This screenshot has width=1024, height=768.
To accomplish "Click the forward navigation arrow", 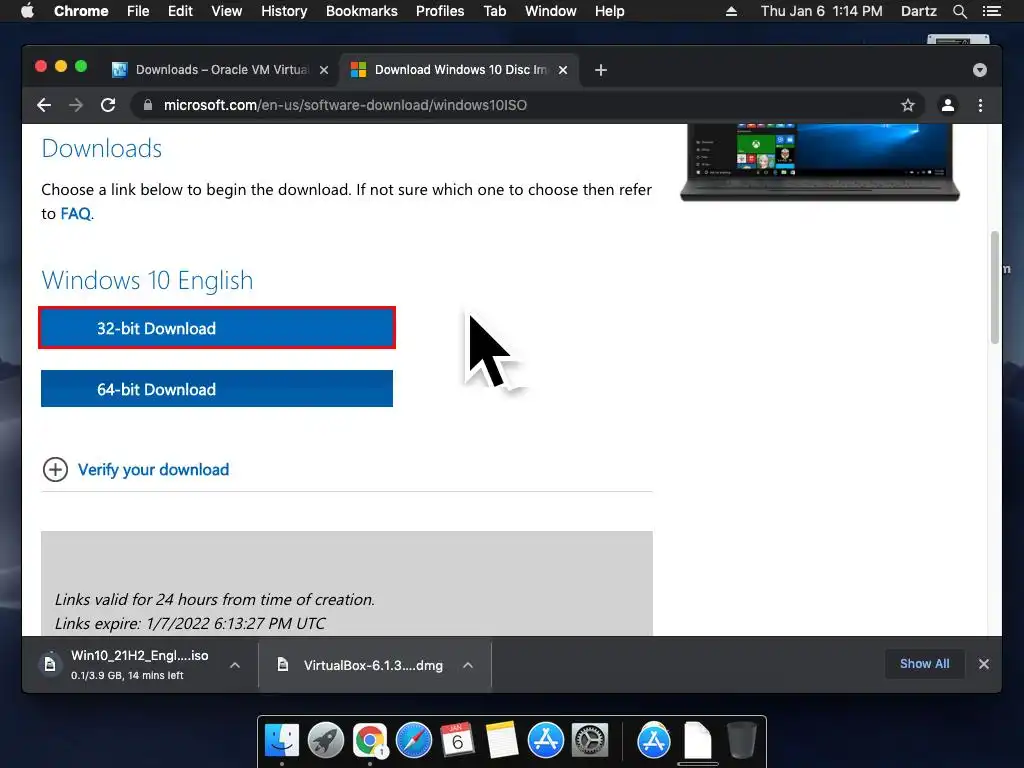I will [x=76, y=105].
